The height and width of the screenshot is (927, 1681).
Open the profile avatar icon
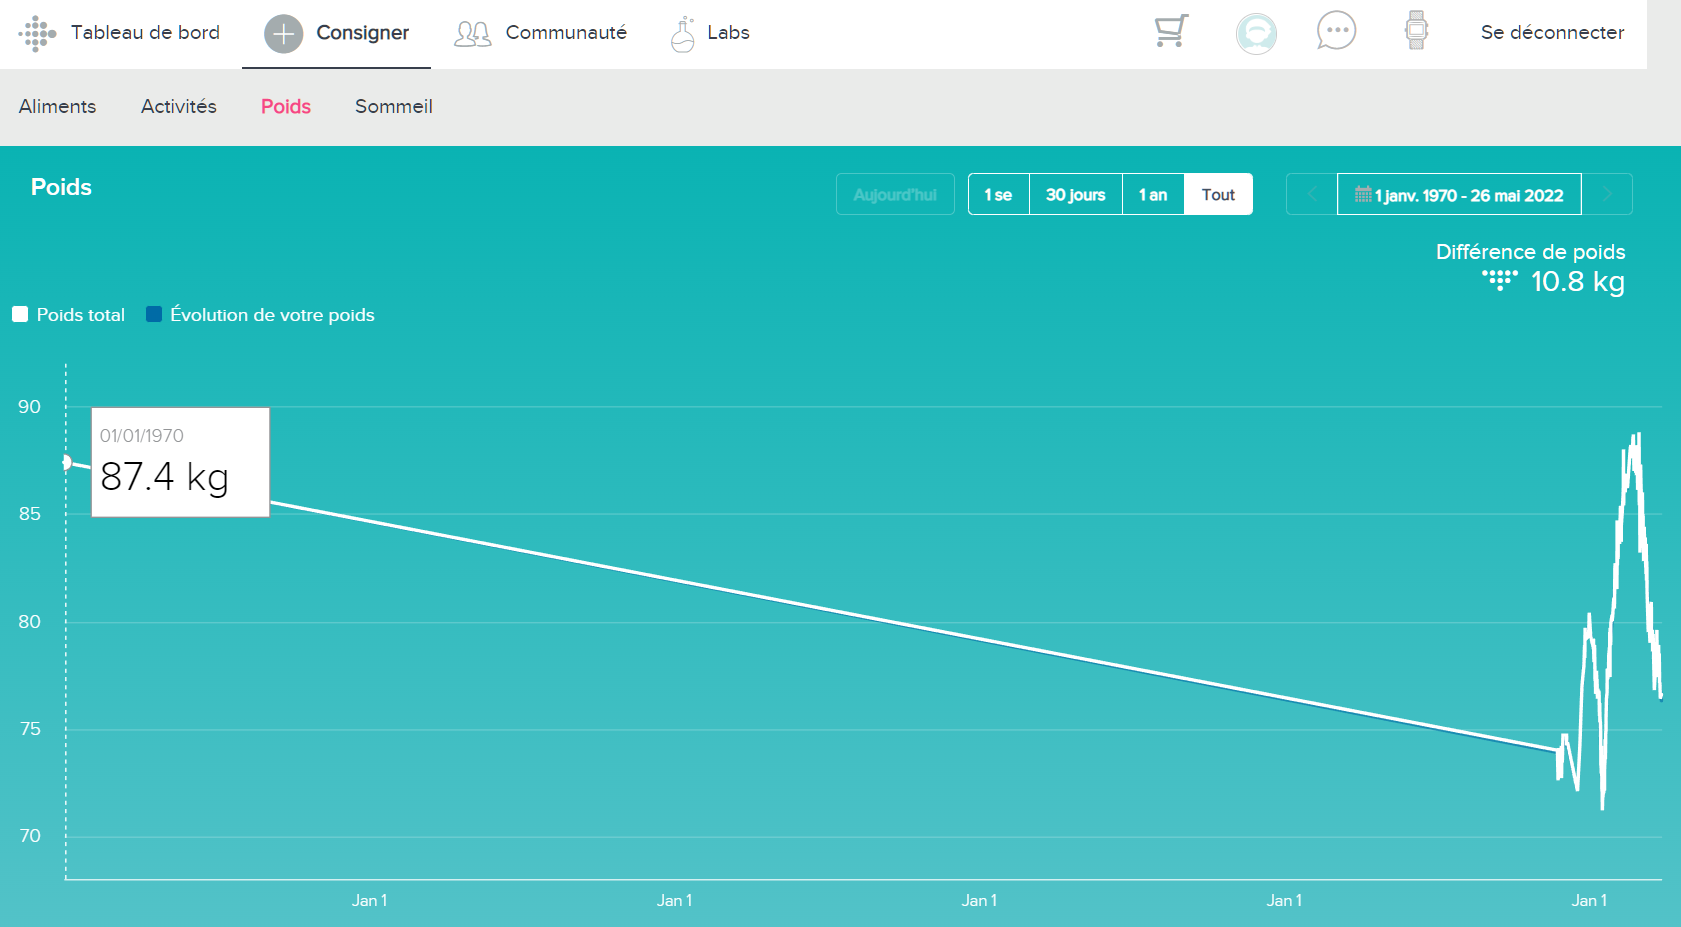point(1256,33)
